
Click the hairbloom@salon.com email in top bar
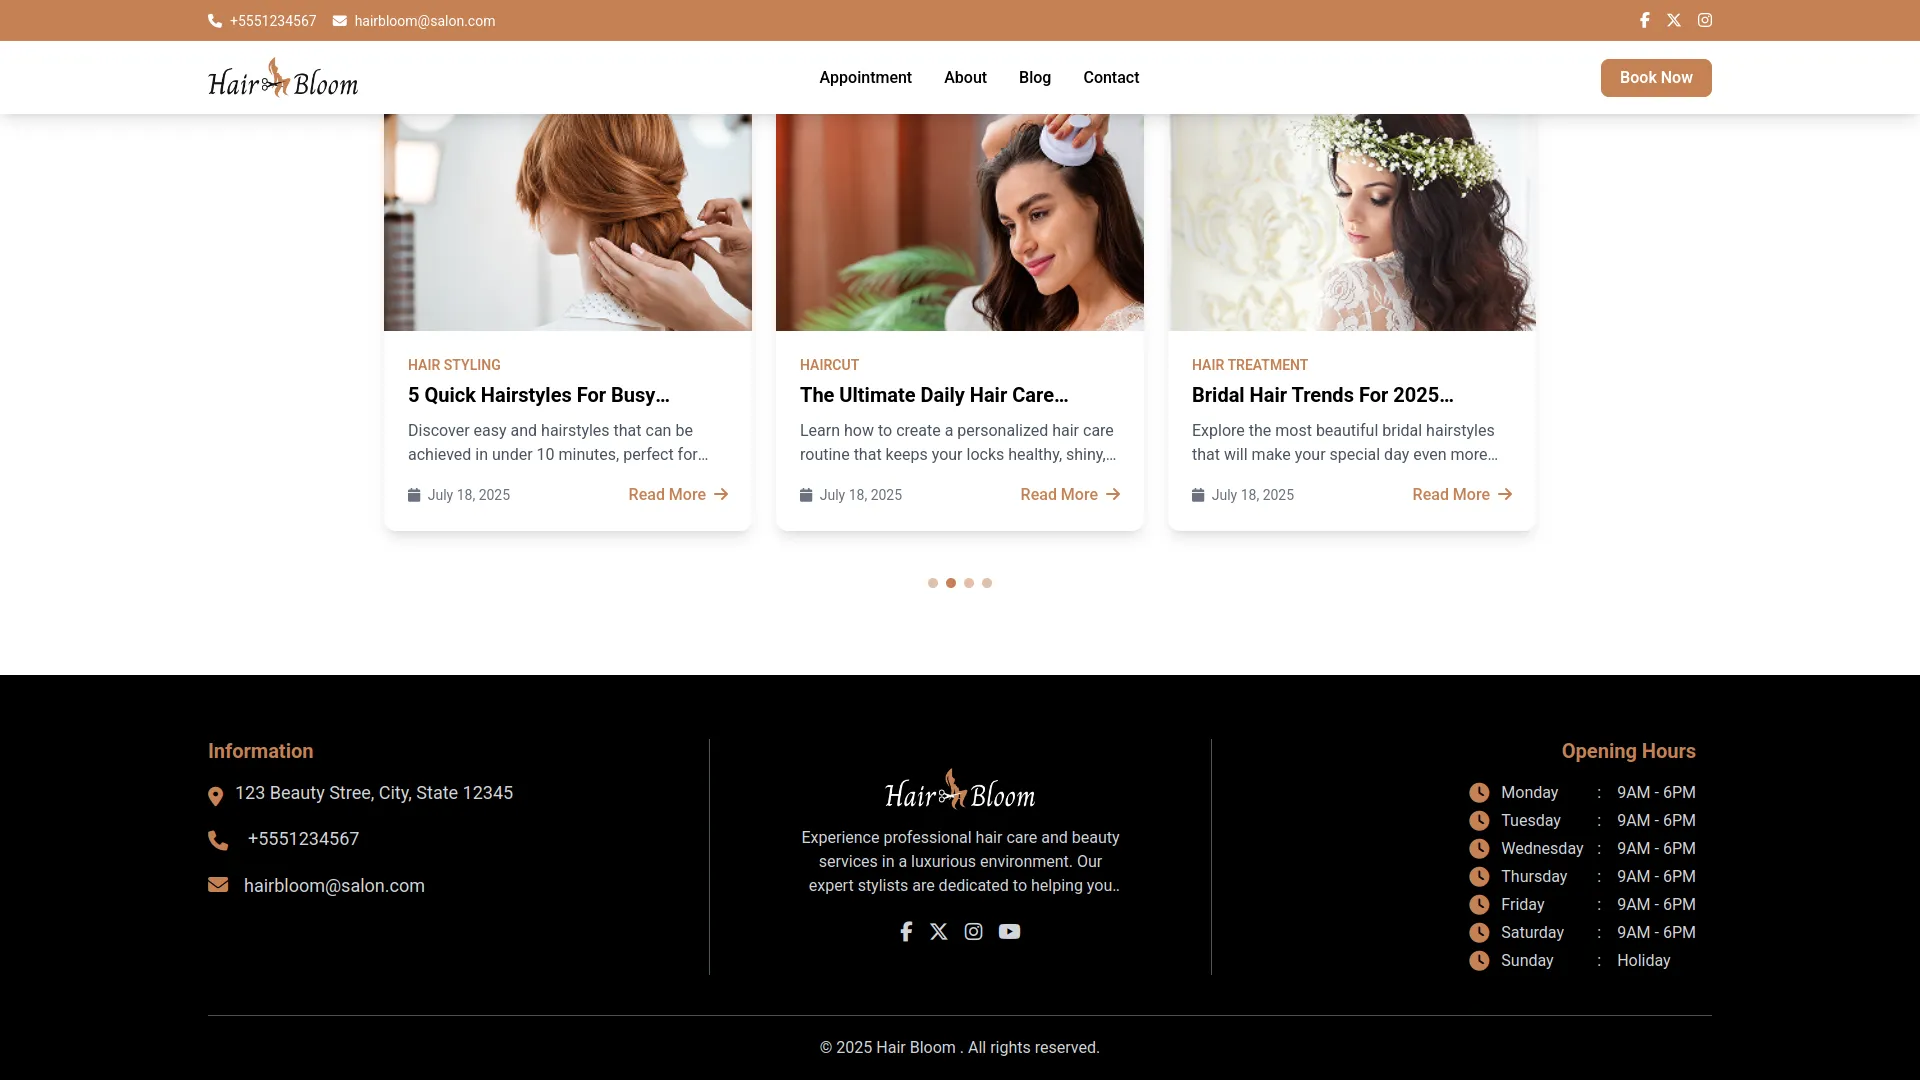coord(424,21)
